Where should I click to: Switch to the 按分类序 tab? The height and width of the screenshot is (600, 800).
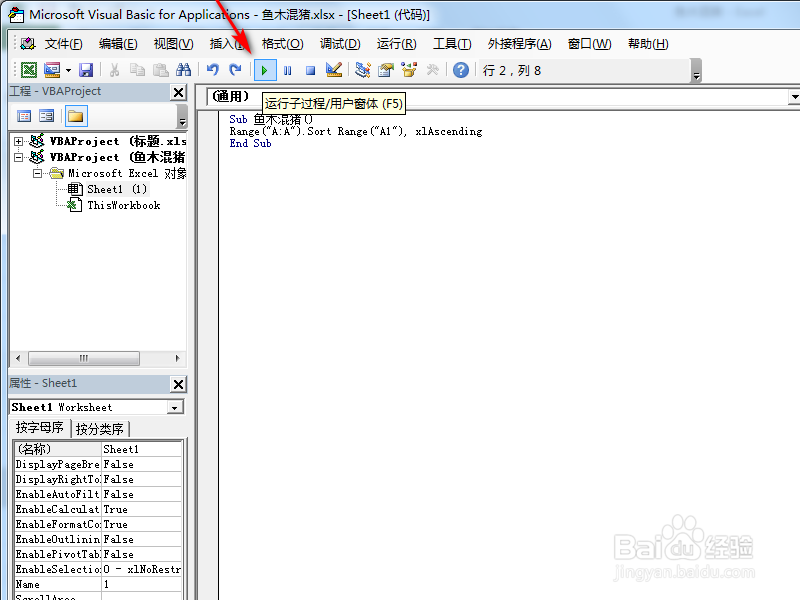100,429
